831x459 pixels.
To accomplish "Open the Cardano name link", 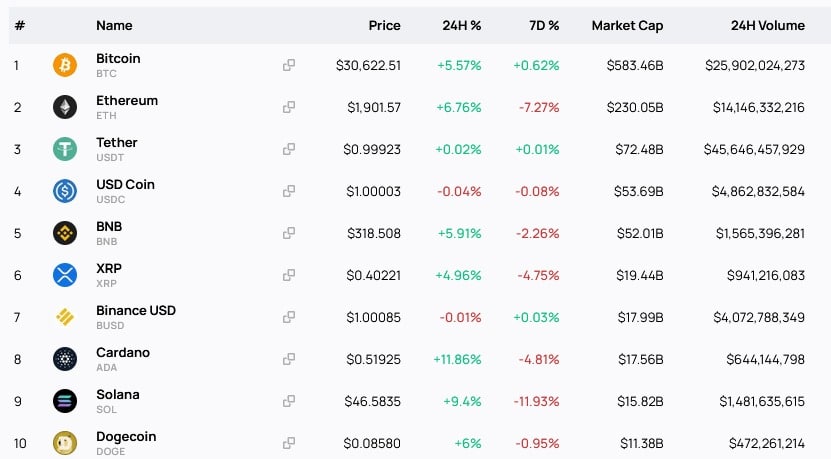I will [123, 352].
